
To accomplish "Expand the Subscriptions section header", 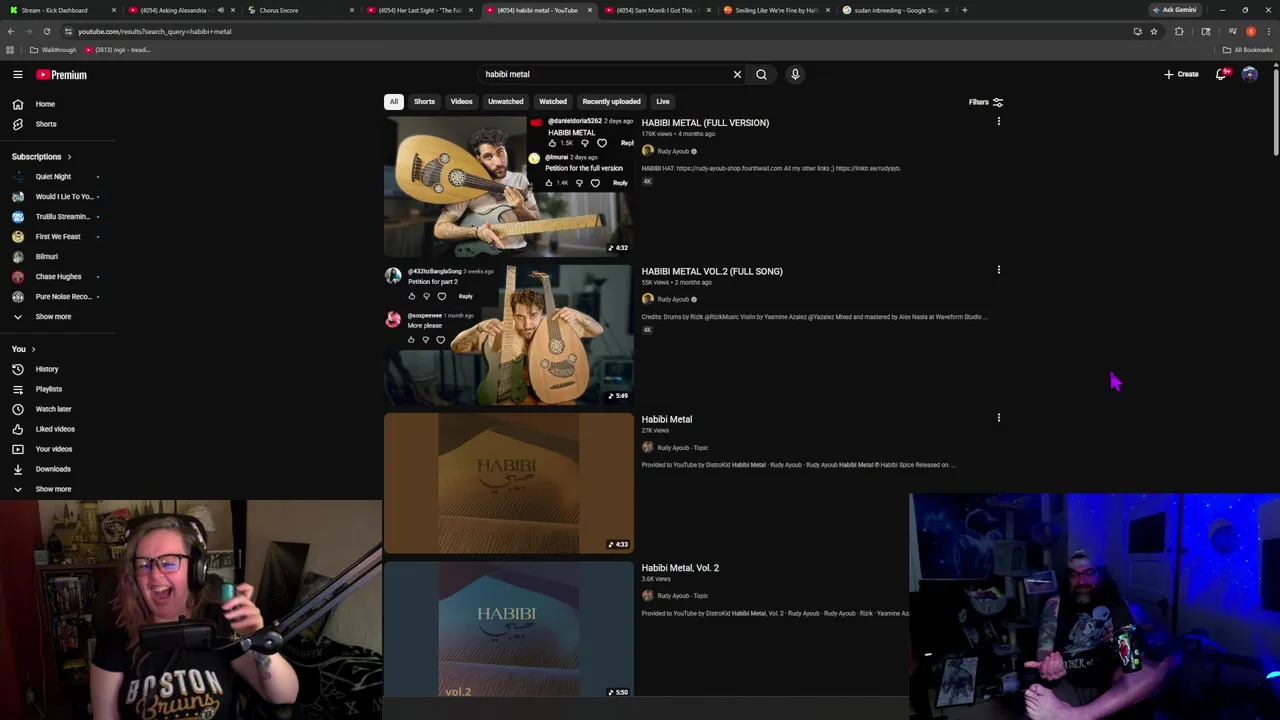I will click(x=41, y=157).
